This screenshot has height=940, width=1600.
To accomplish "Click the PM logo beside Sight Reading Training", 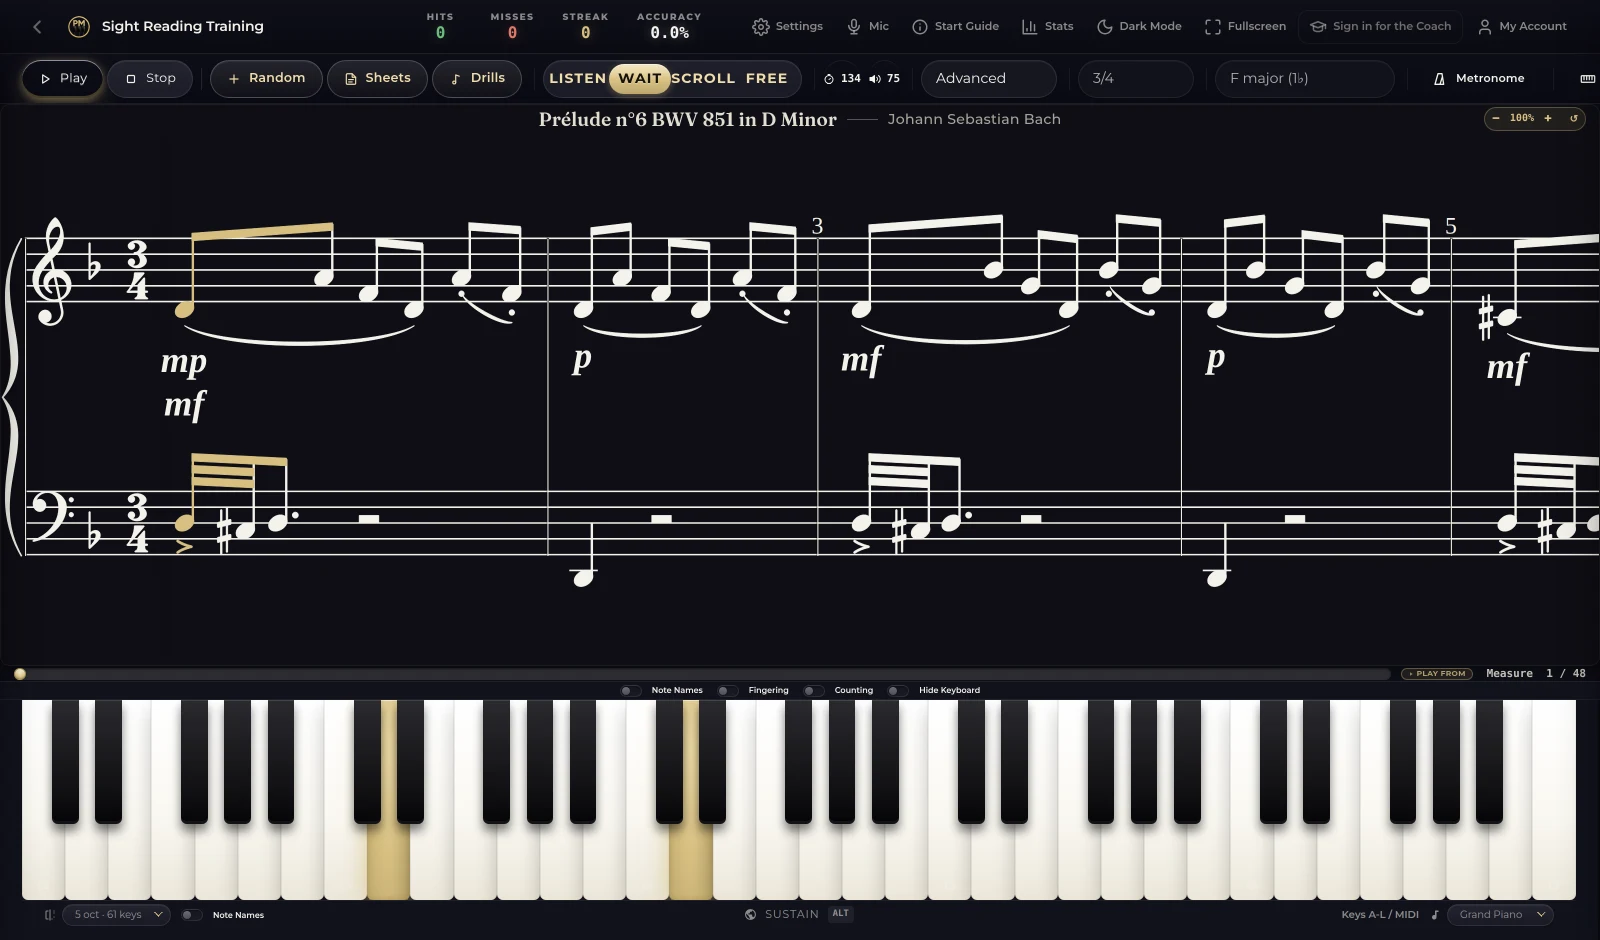I will coord(79,27).
